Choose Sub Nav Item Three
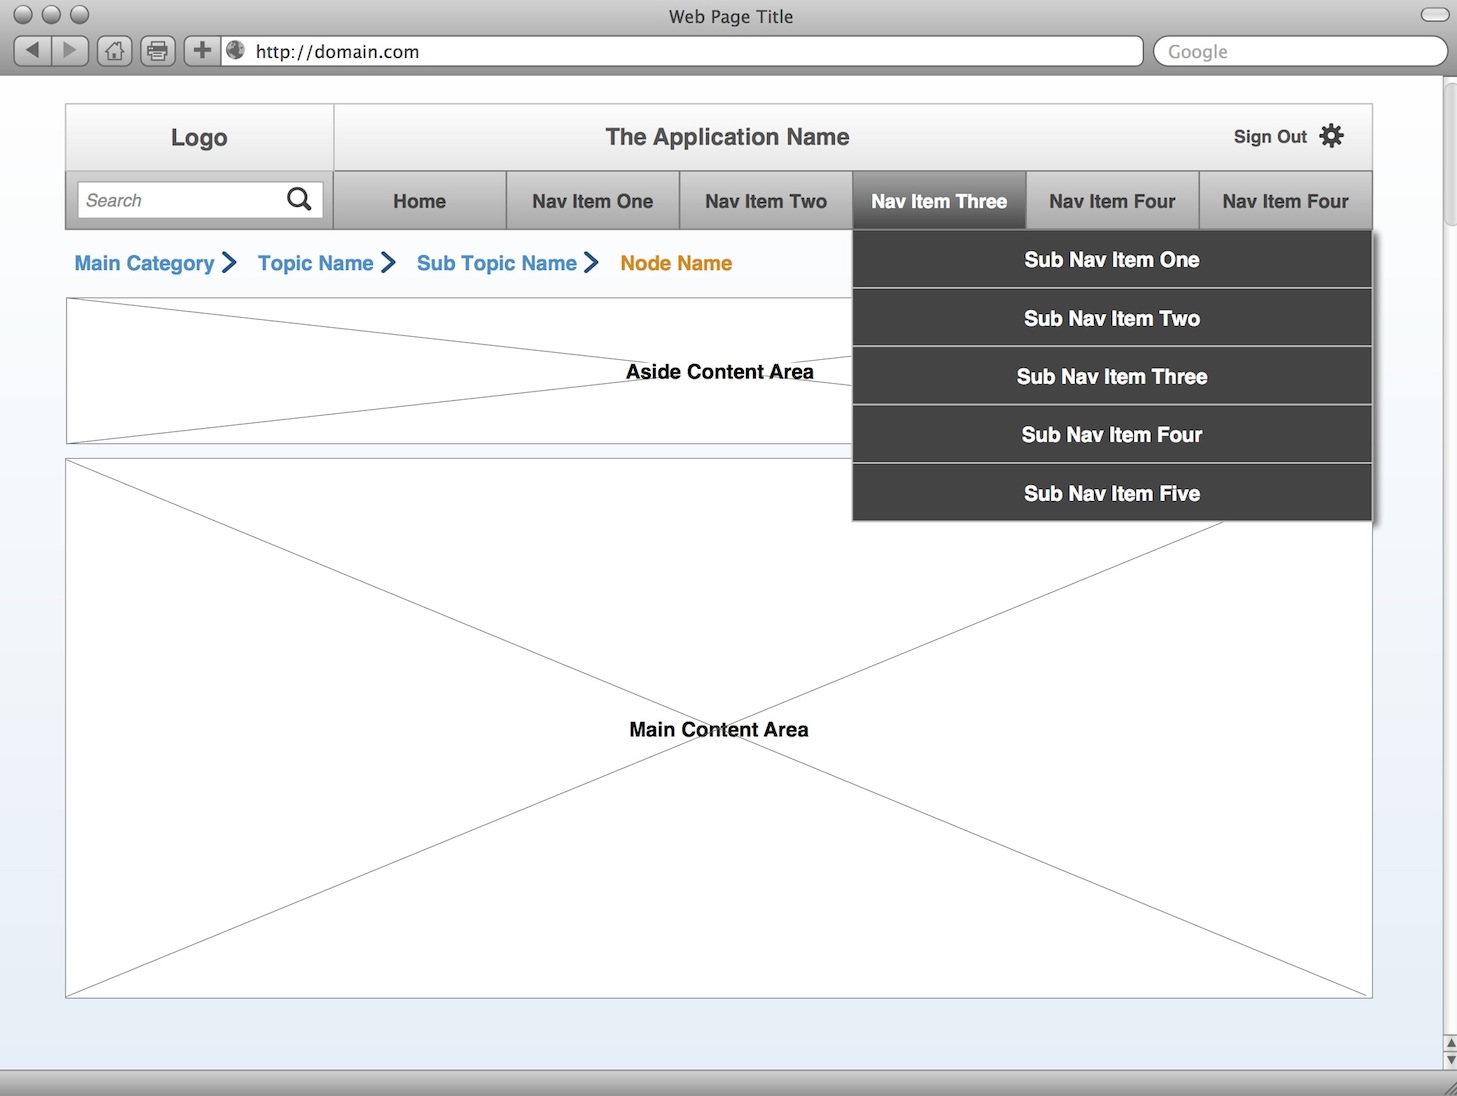 pos(1112,376)
